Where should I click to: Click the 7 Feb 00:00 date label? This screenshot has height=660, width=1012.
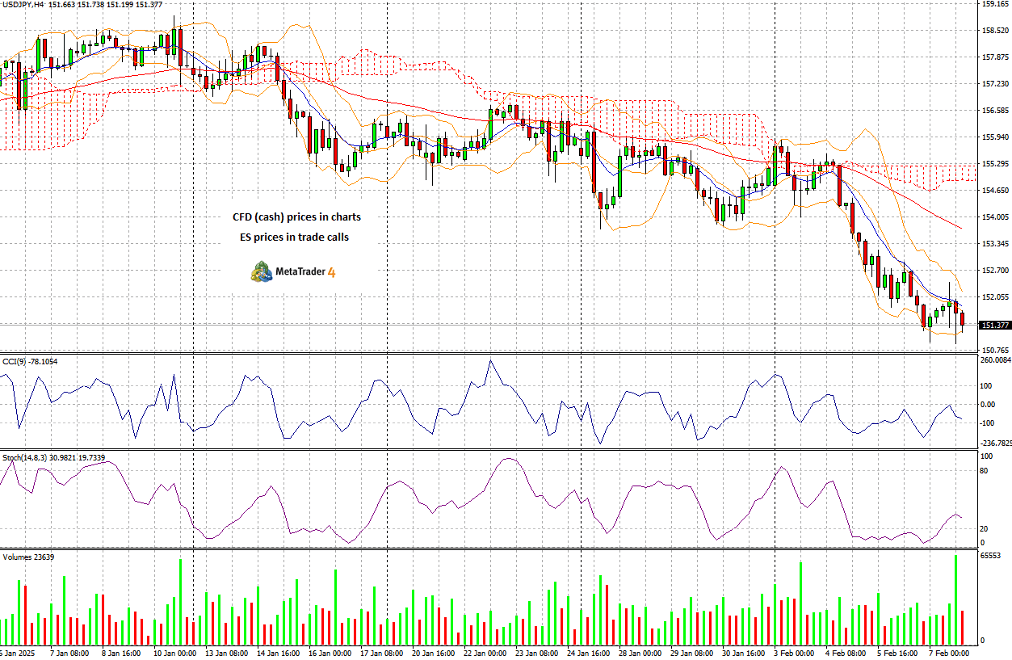click(949, 653)
